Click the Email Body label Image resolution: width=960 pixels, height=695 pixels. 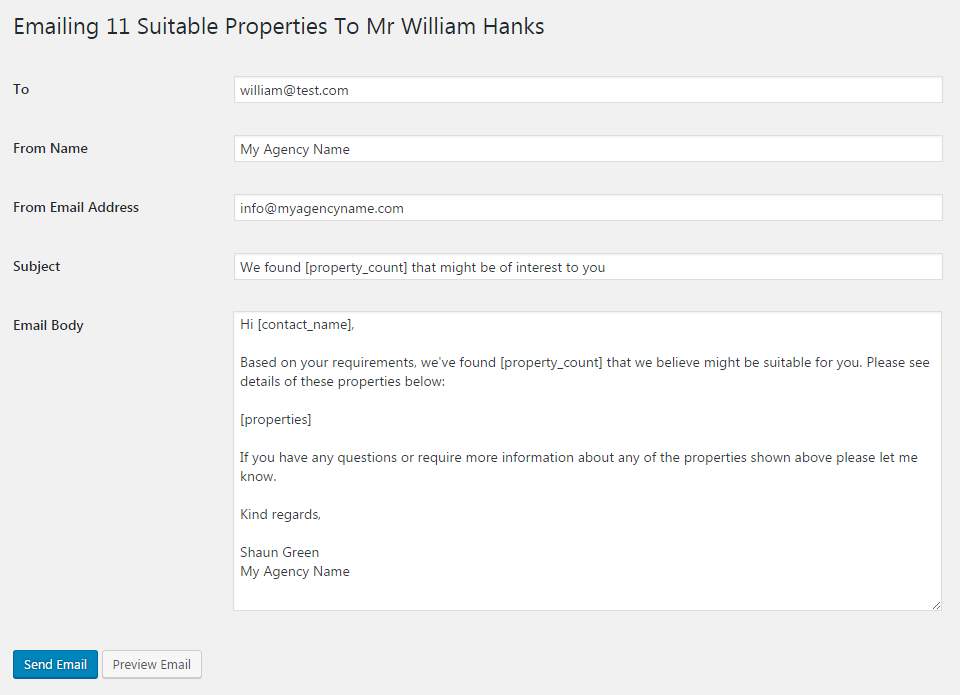[48, 325]
